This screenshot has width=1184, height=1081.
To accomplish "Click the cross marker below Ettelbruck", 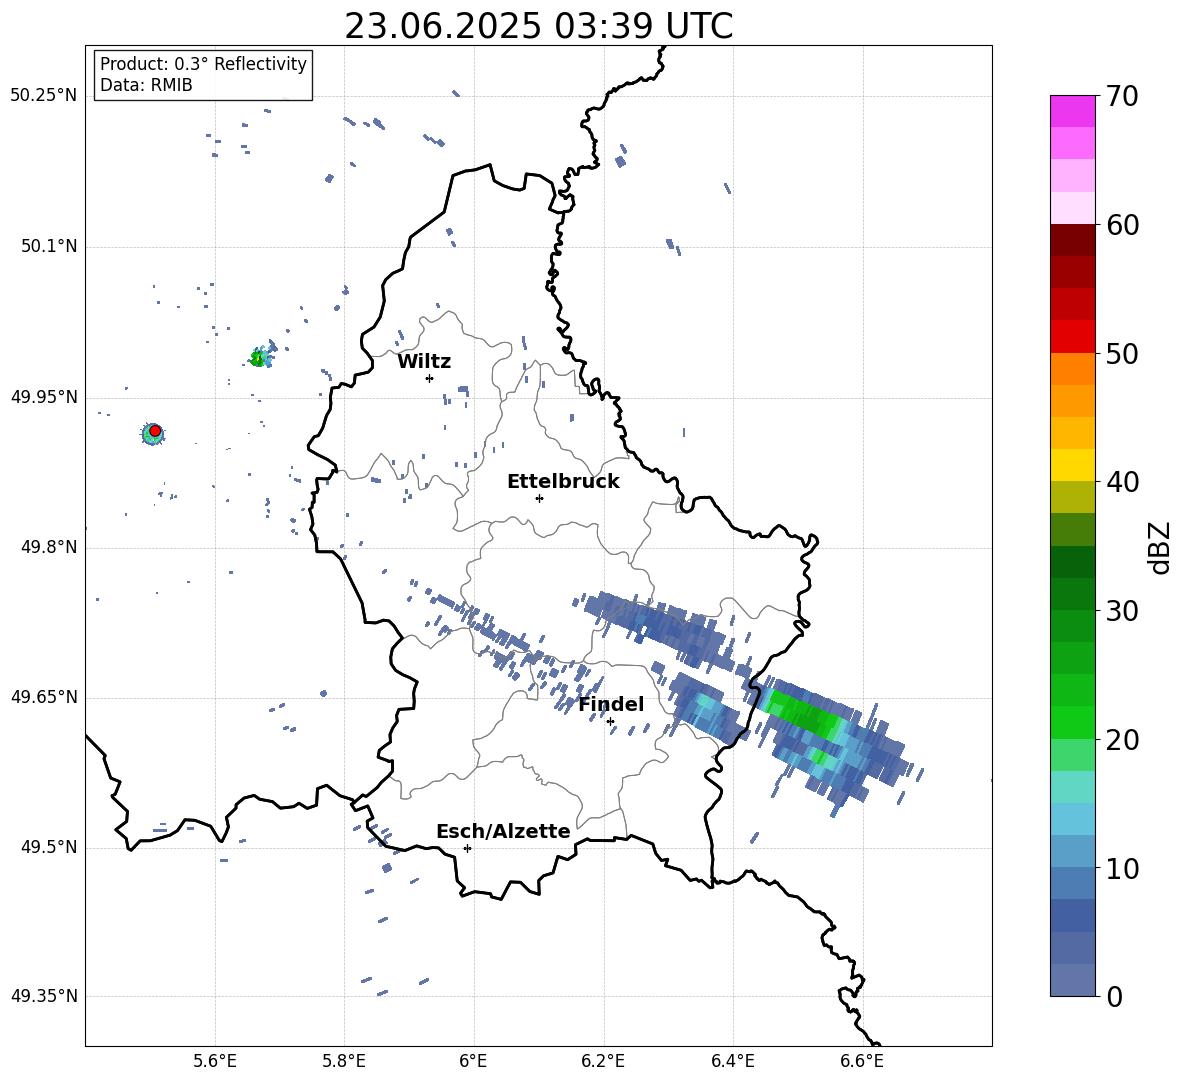I will click(x=539, y=498).
